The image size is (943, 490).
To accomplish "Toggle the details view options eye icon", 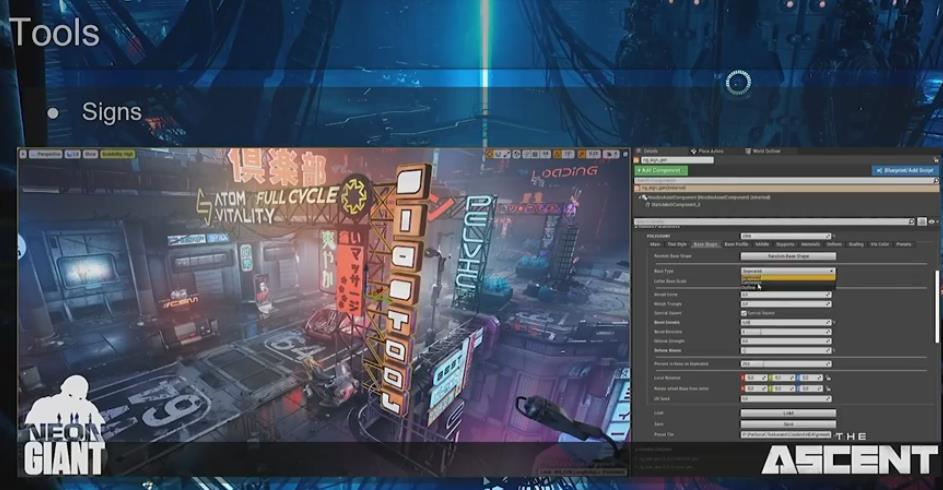I will pos(933,222).
